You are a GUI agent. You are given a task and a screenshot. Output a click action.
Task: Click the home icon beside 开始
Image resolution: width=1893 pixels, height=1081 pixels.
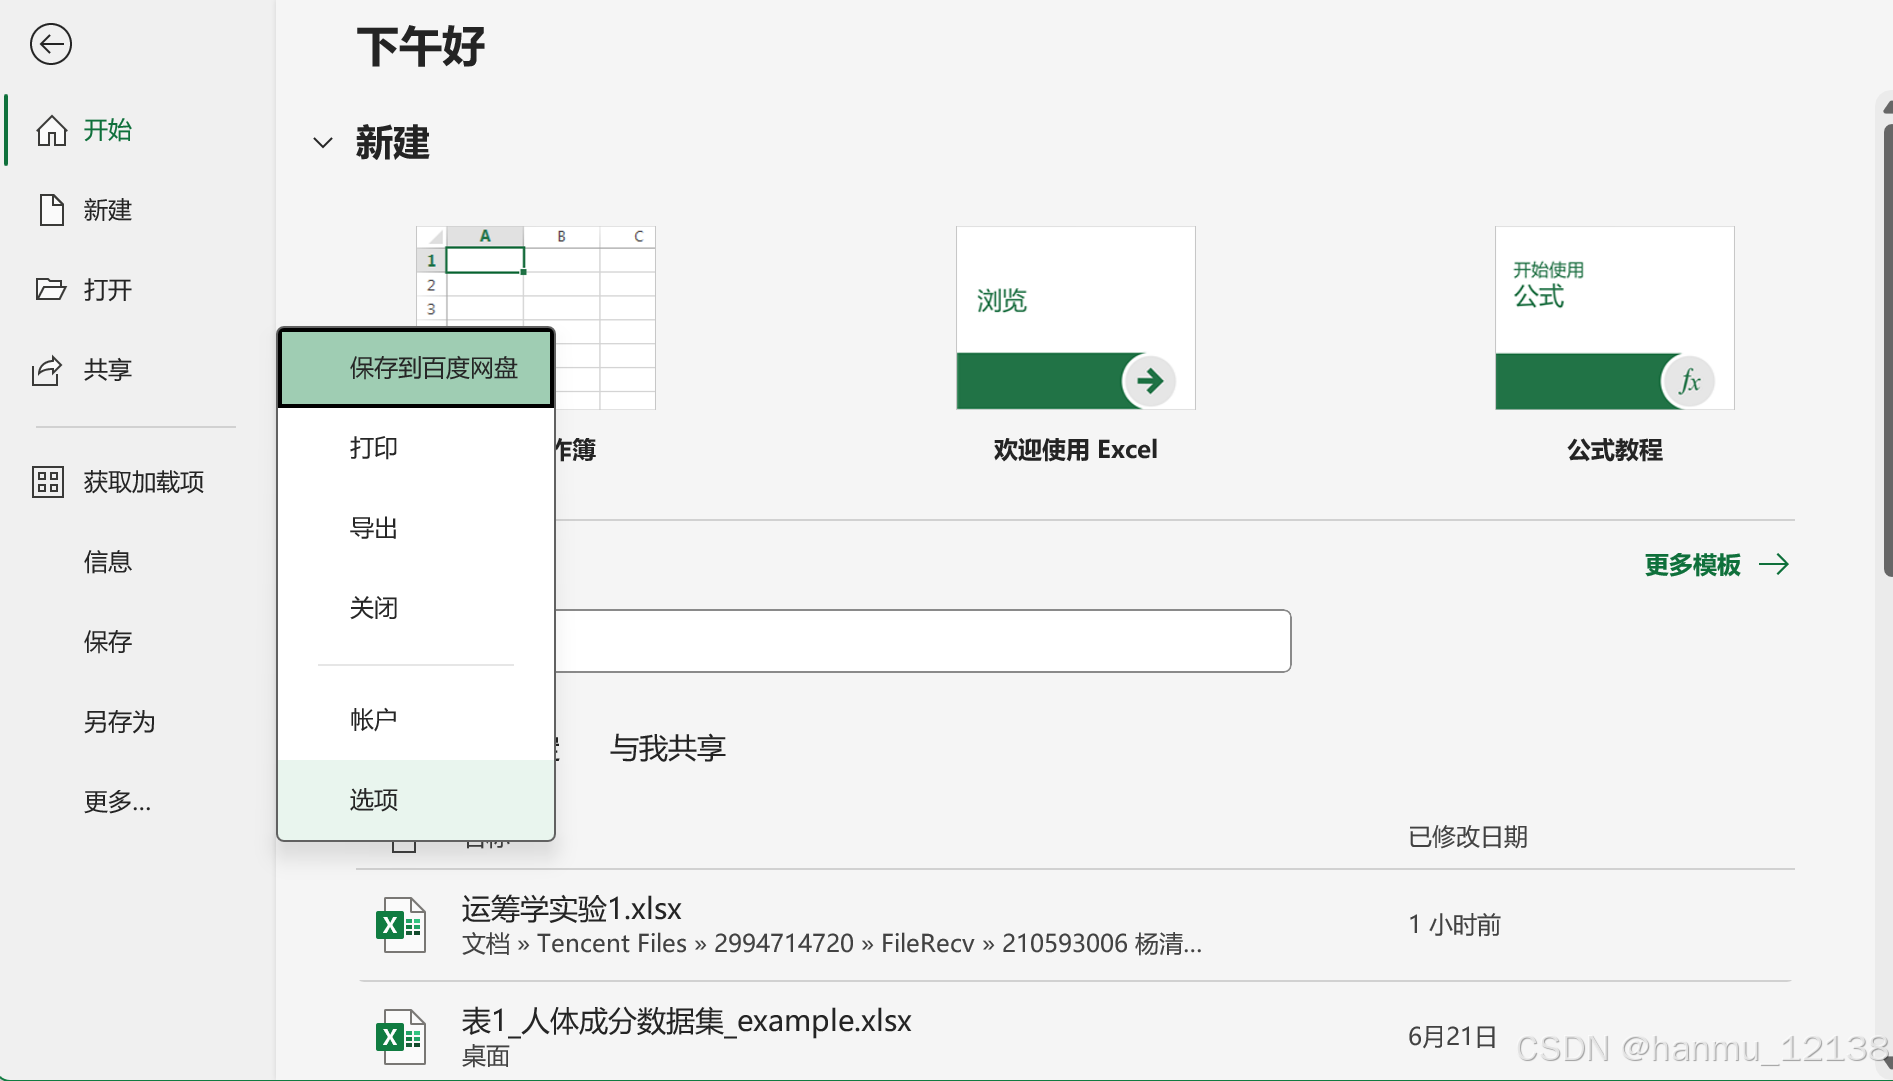tap(52, 130)
